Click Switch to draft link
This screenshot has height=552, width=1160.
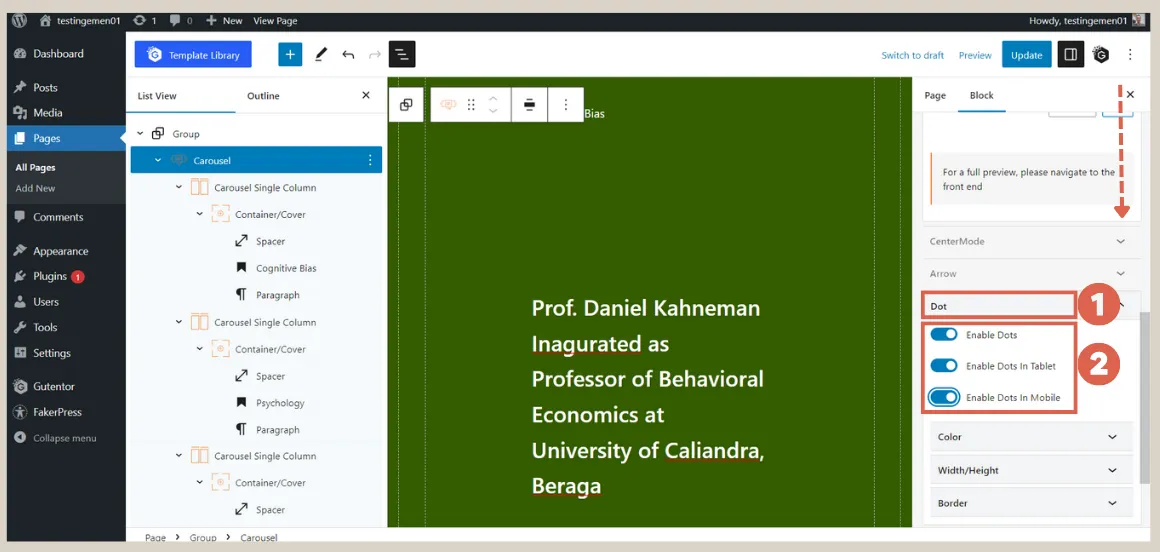912,55
